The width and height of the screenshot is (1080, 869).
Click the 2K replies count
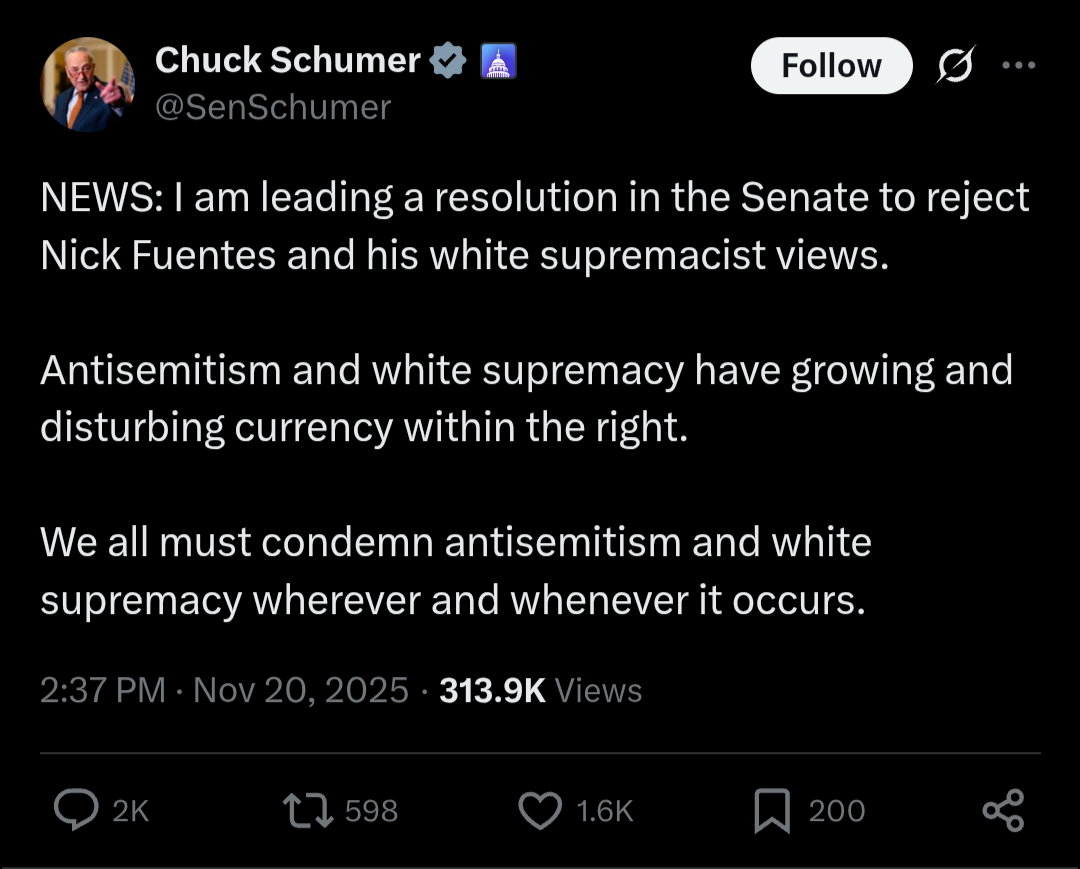131,811
